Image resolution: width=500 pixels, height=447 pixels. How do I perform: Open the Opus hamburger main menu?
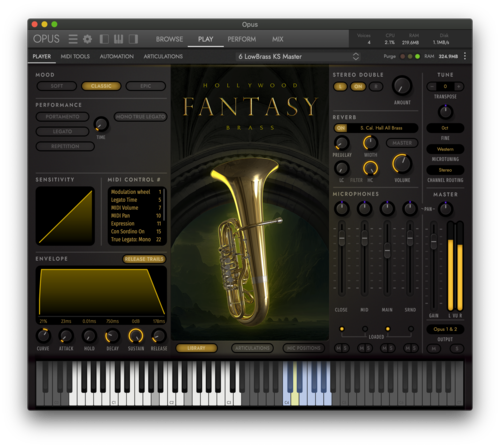tap(73, 39)
